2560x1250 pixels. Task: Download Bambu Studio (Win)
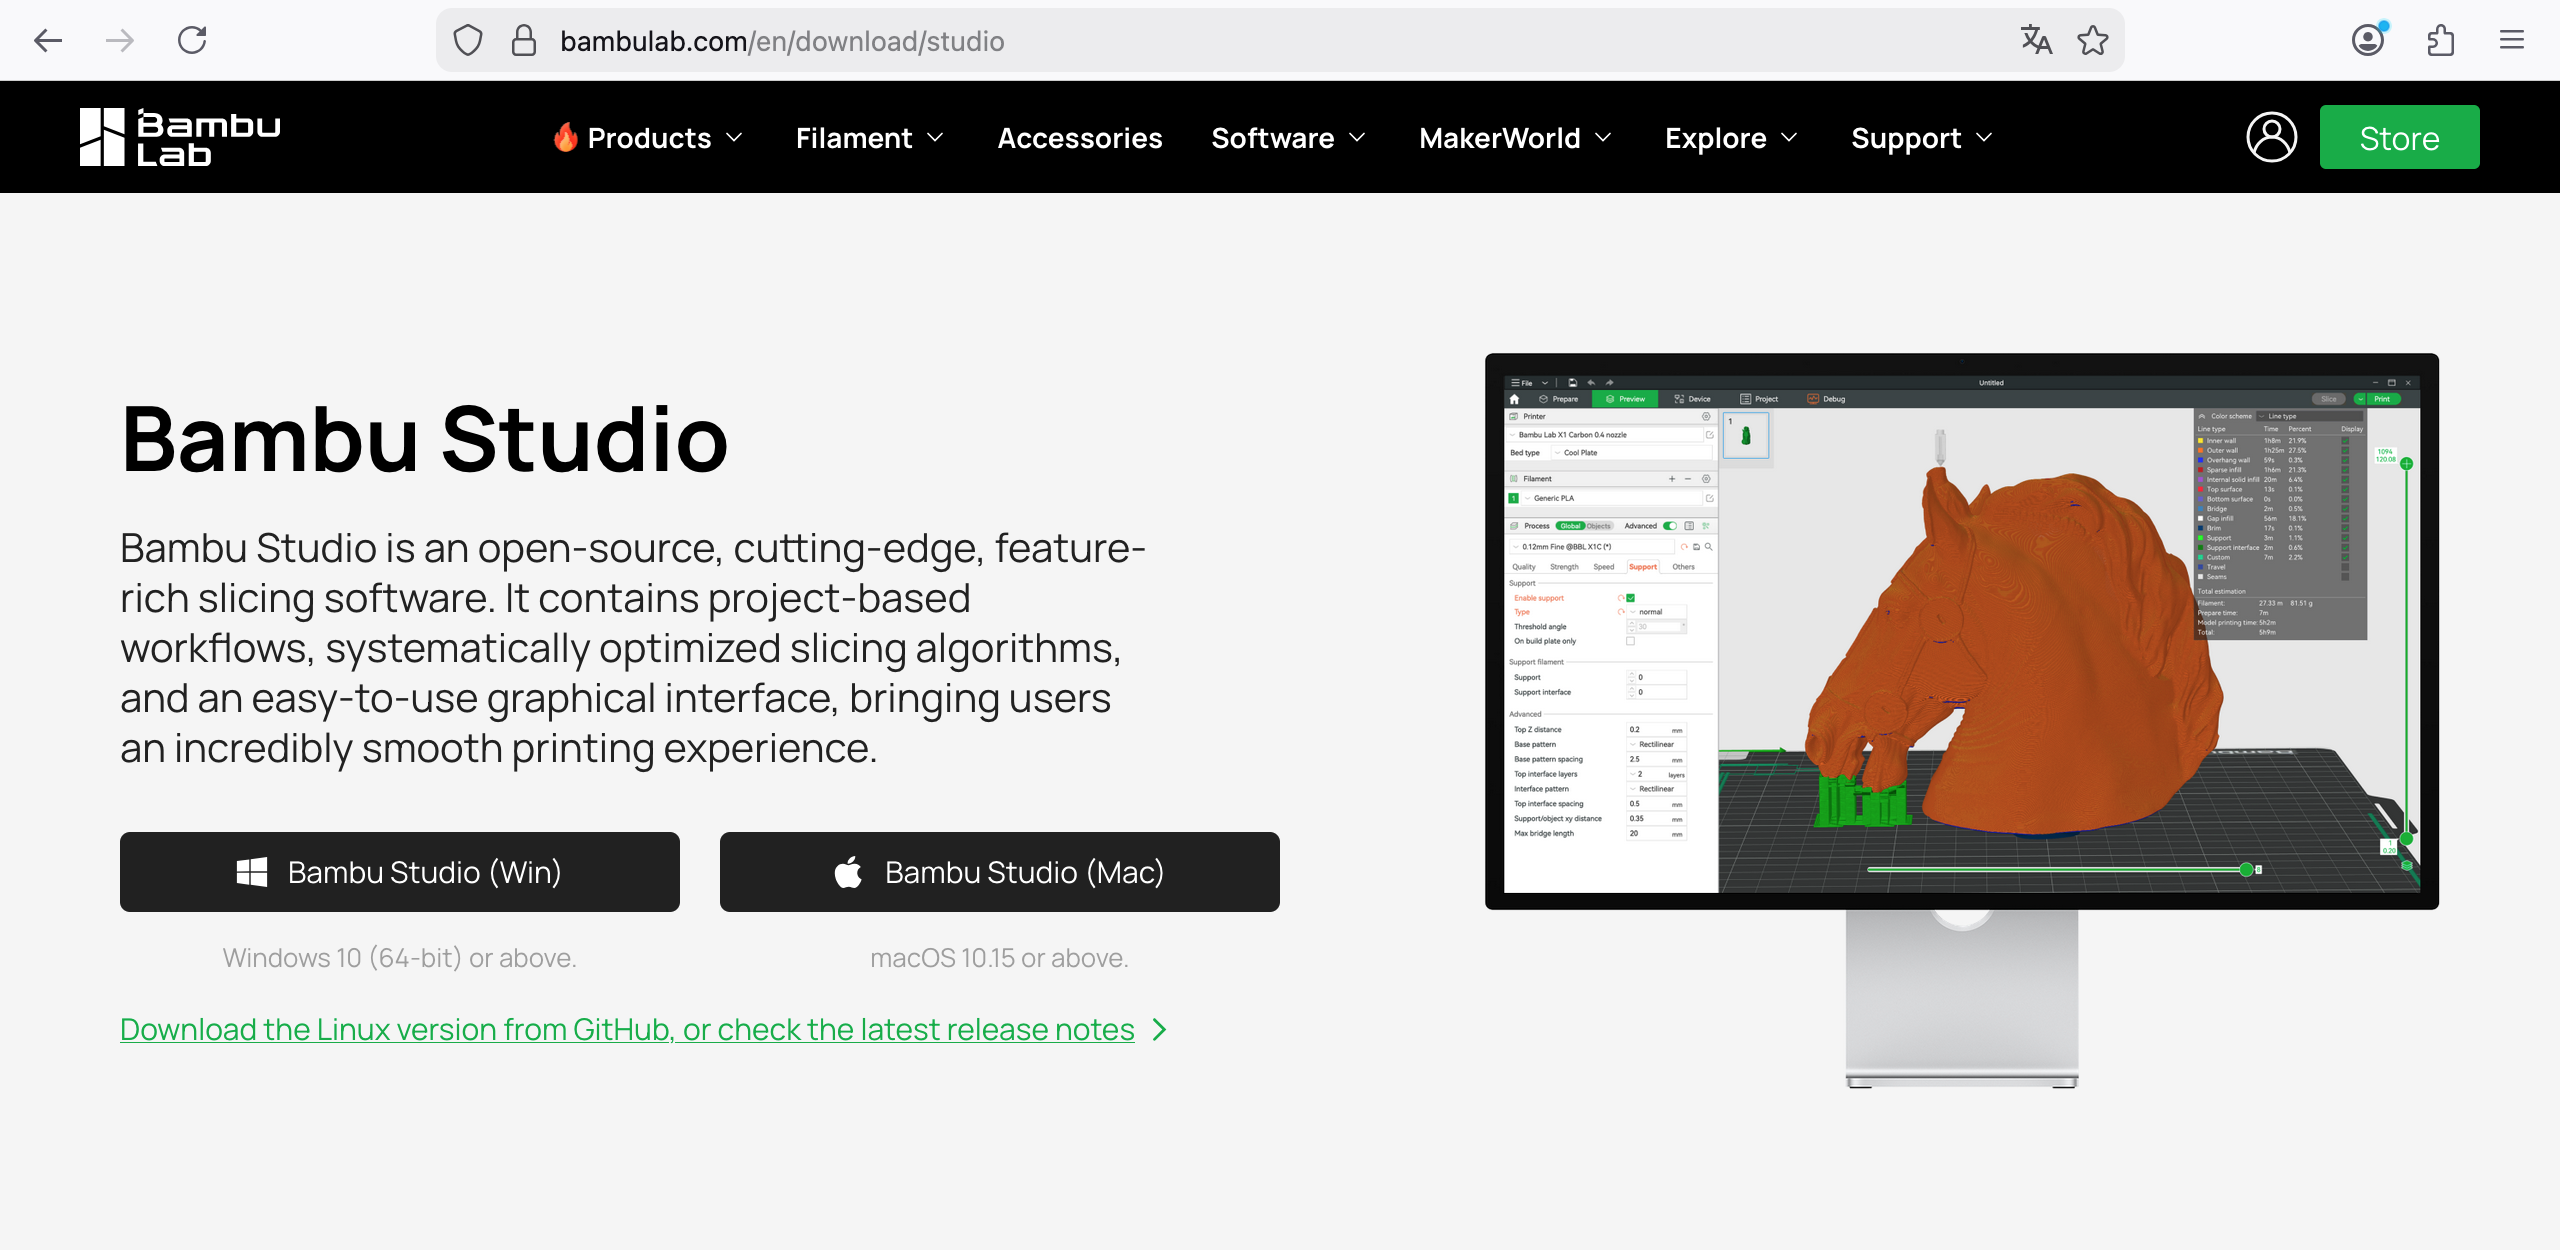[x=400, y=872]
